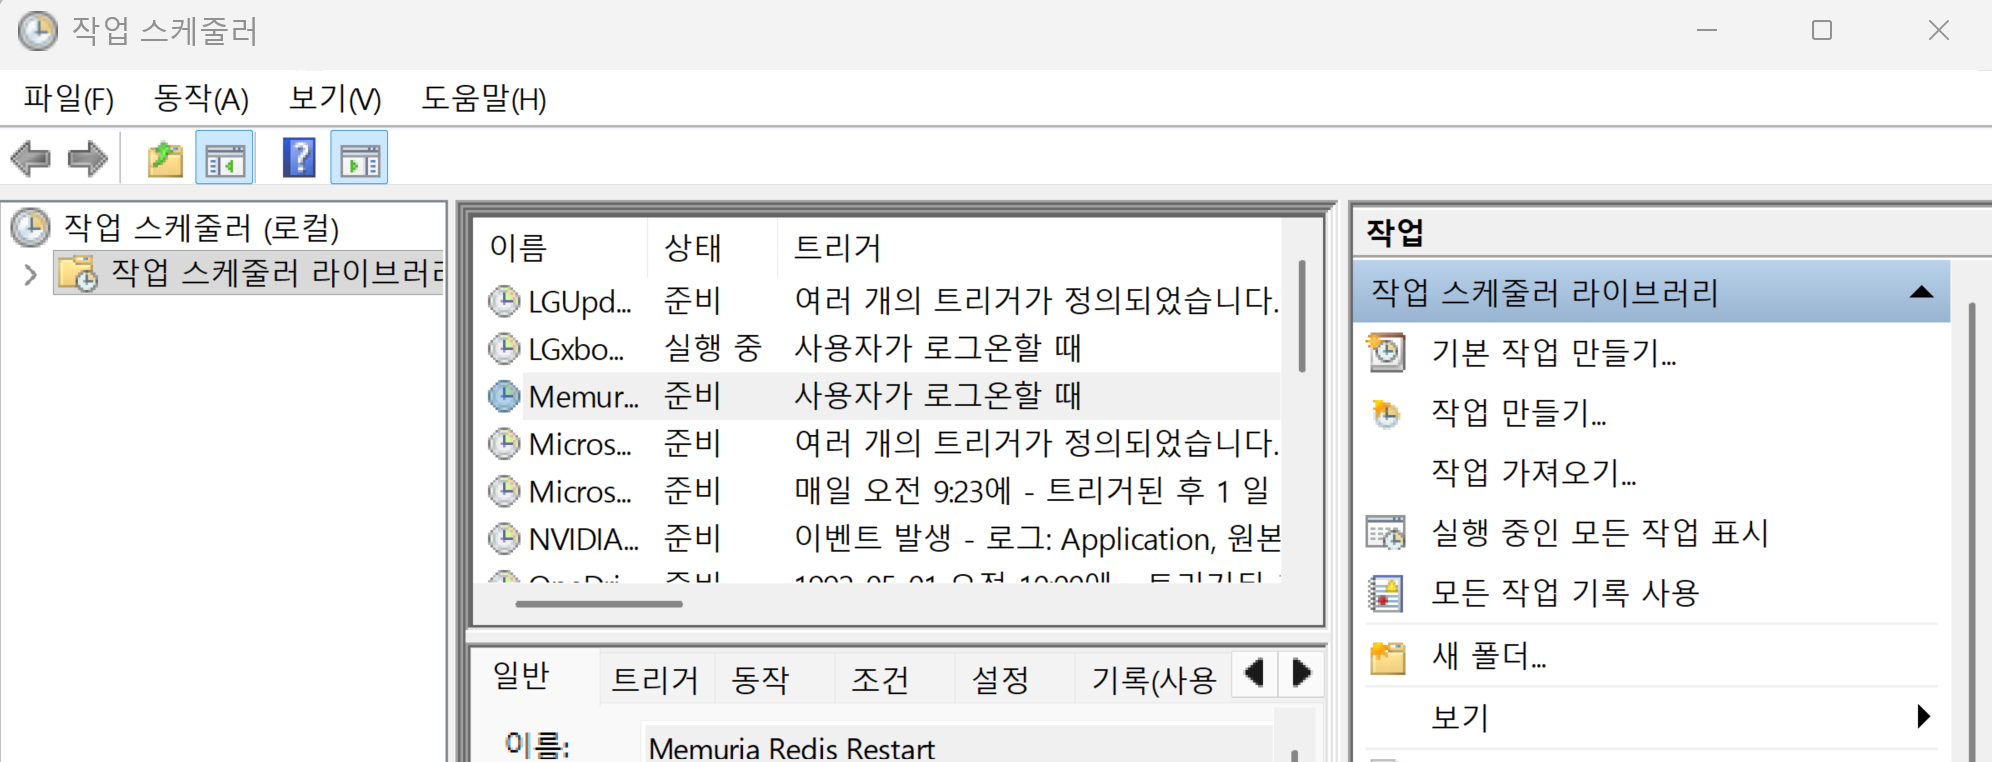Click 새 폴더... action
1992x762 pixels.
[1489, 657]
